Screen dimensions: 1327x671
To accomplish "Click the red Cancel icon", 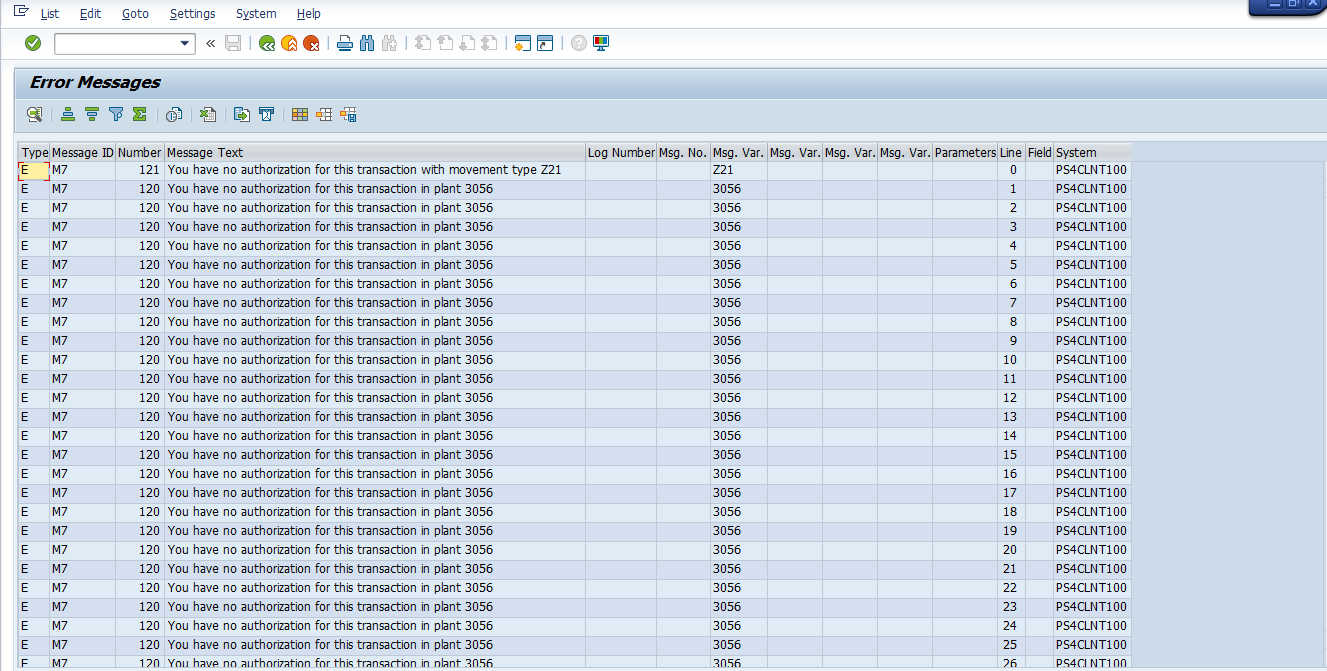I will 311,43.
